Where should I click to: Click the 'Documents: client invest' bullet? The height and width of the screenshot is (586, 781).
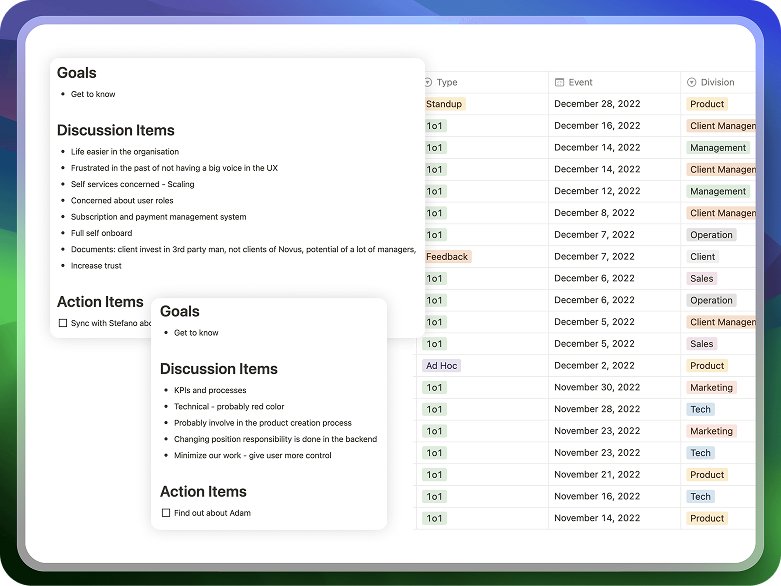[x=243, y=249]
